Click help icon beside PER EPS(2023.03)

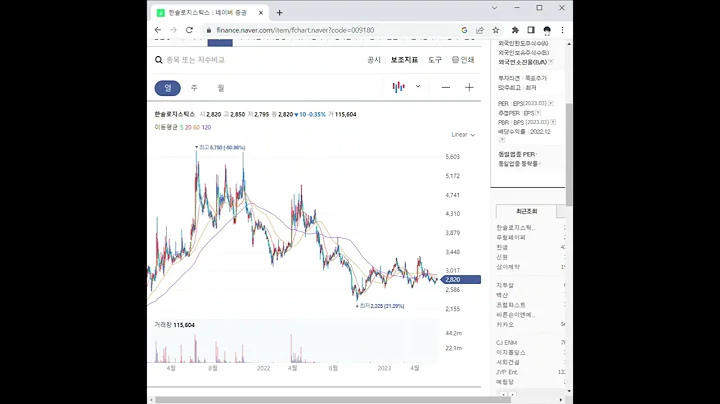551,103
